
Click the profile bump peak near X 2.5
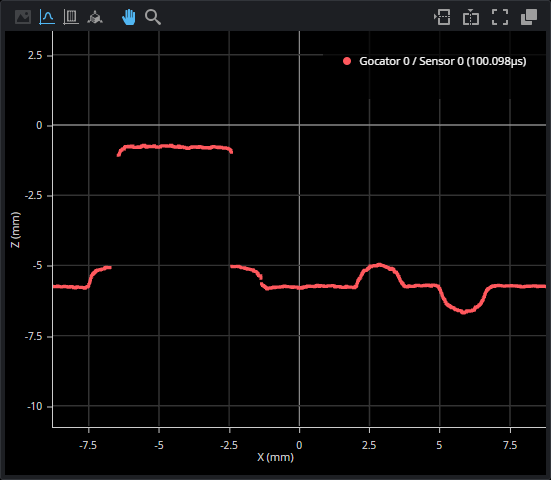coord(379,265)
